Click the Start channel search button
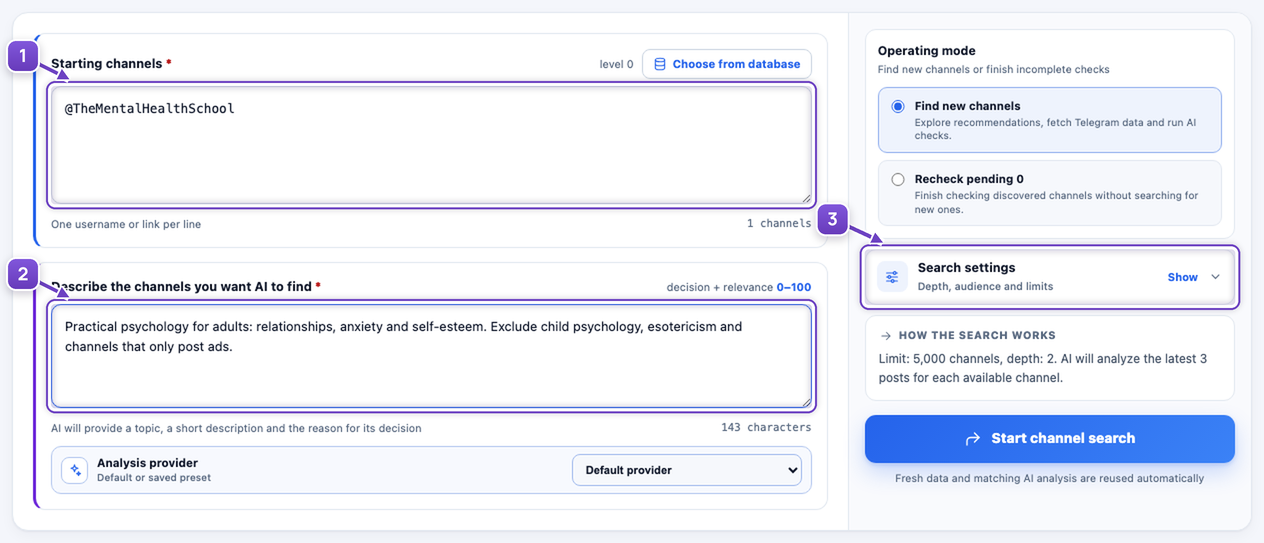The width and height of the screenshot is (1264, 543). tap(1050, 439)
